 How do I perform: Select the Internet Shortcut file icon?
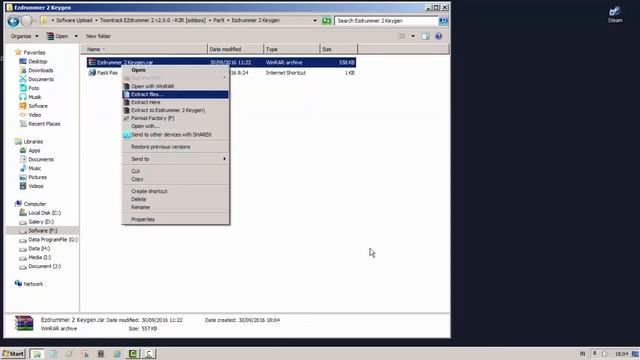[x=92, y=73]
